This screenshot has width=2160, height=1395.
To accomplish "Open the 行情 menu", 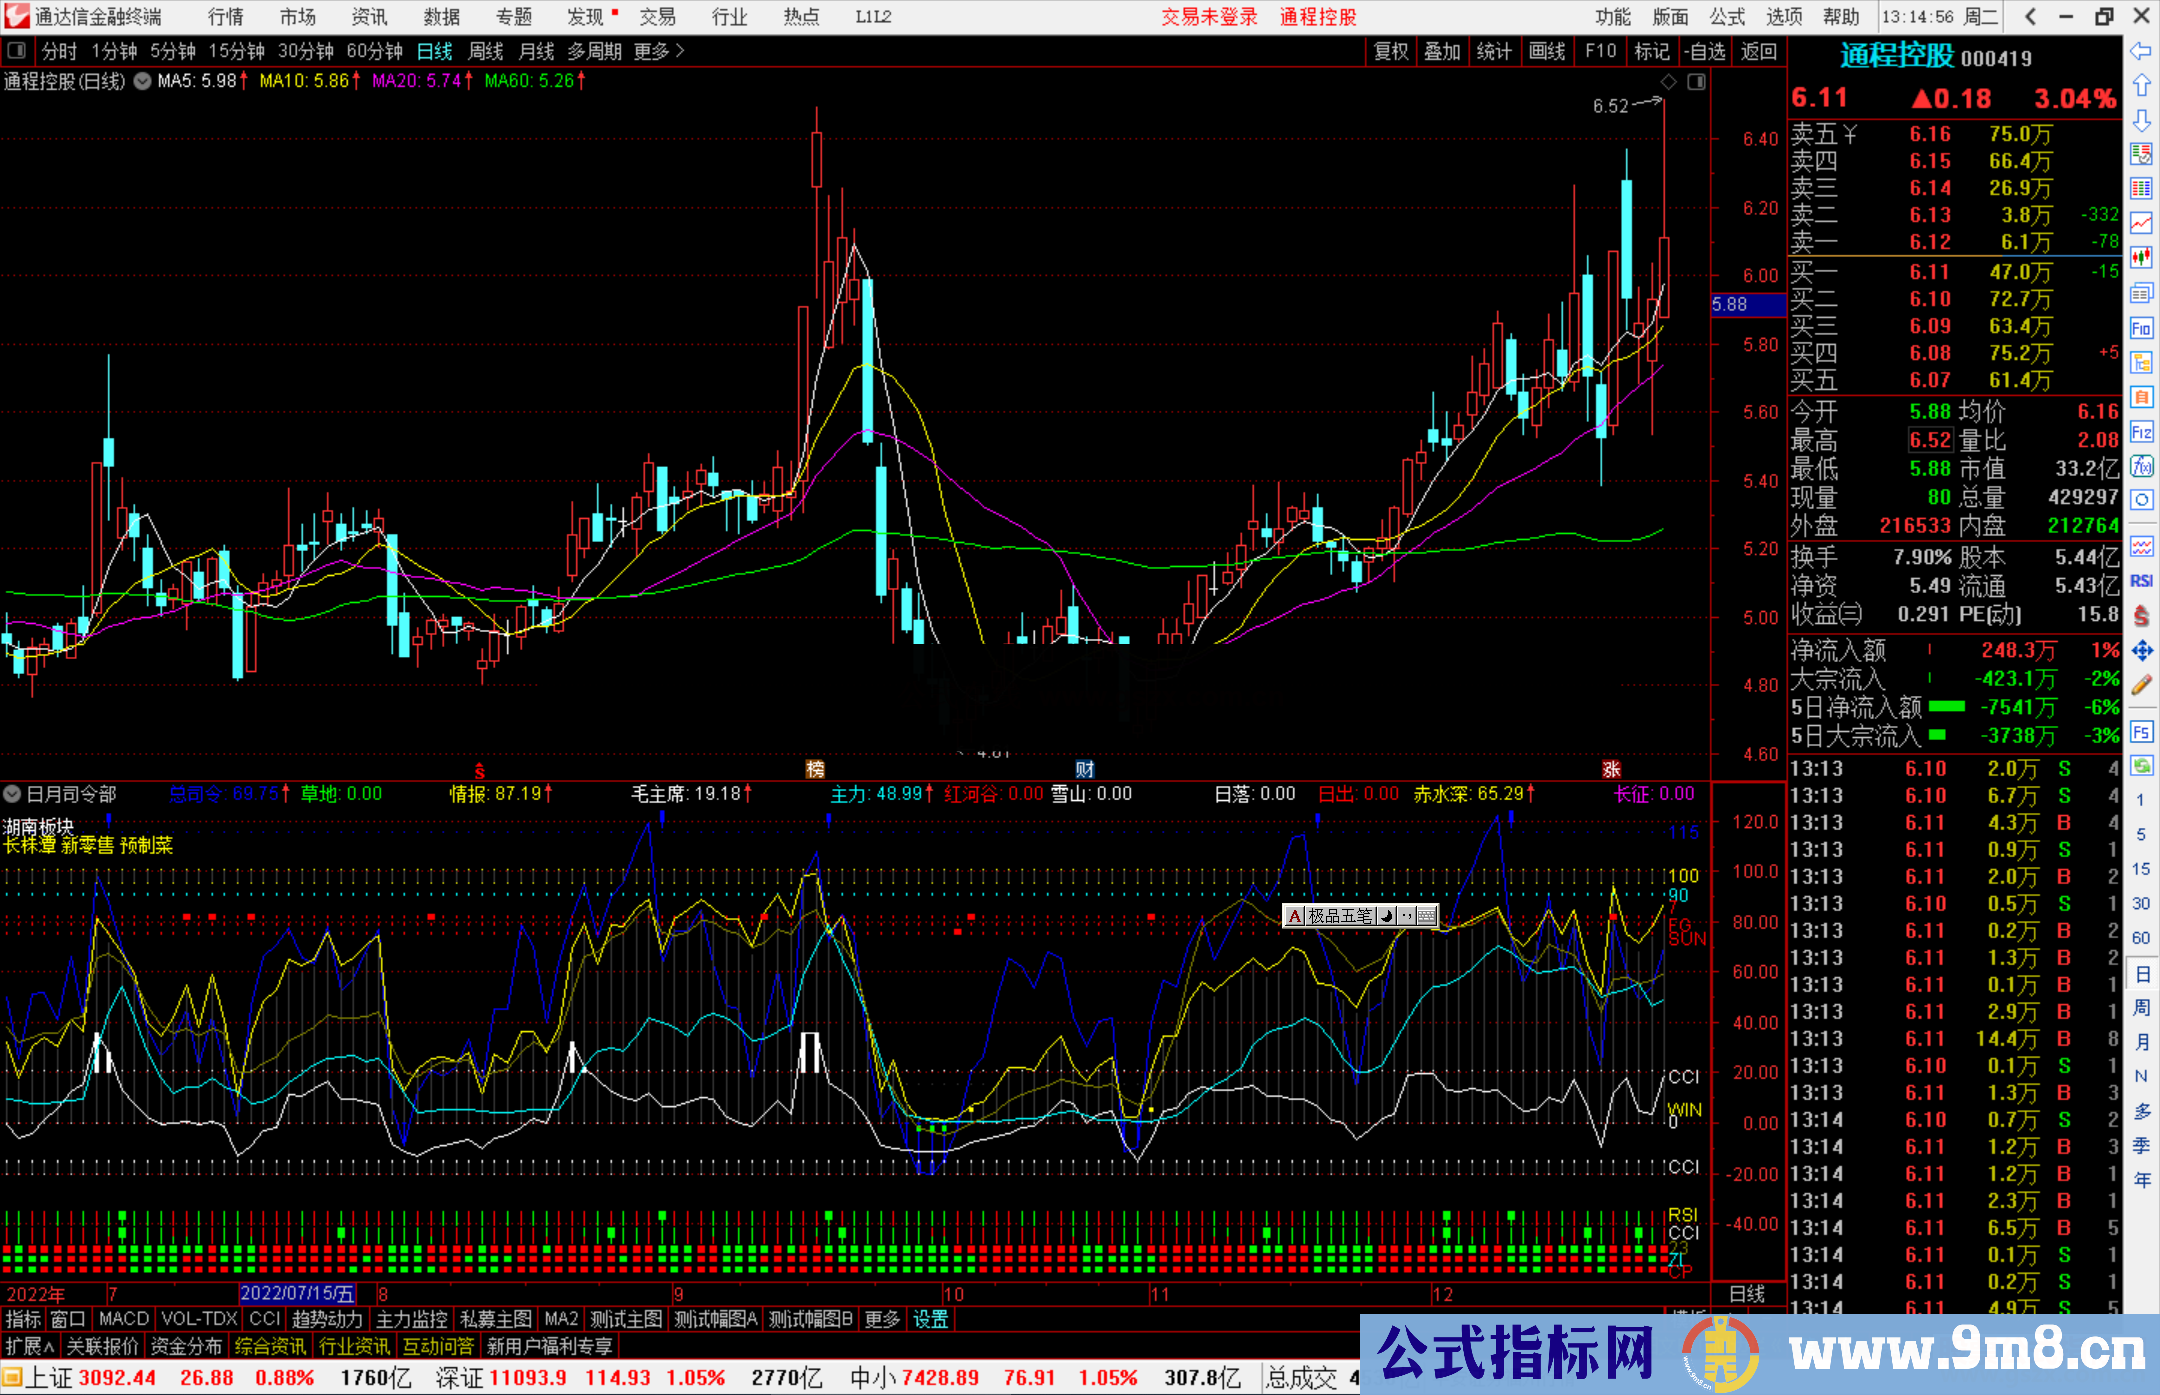I will point(226,17).
